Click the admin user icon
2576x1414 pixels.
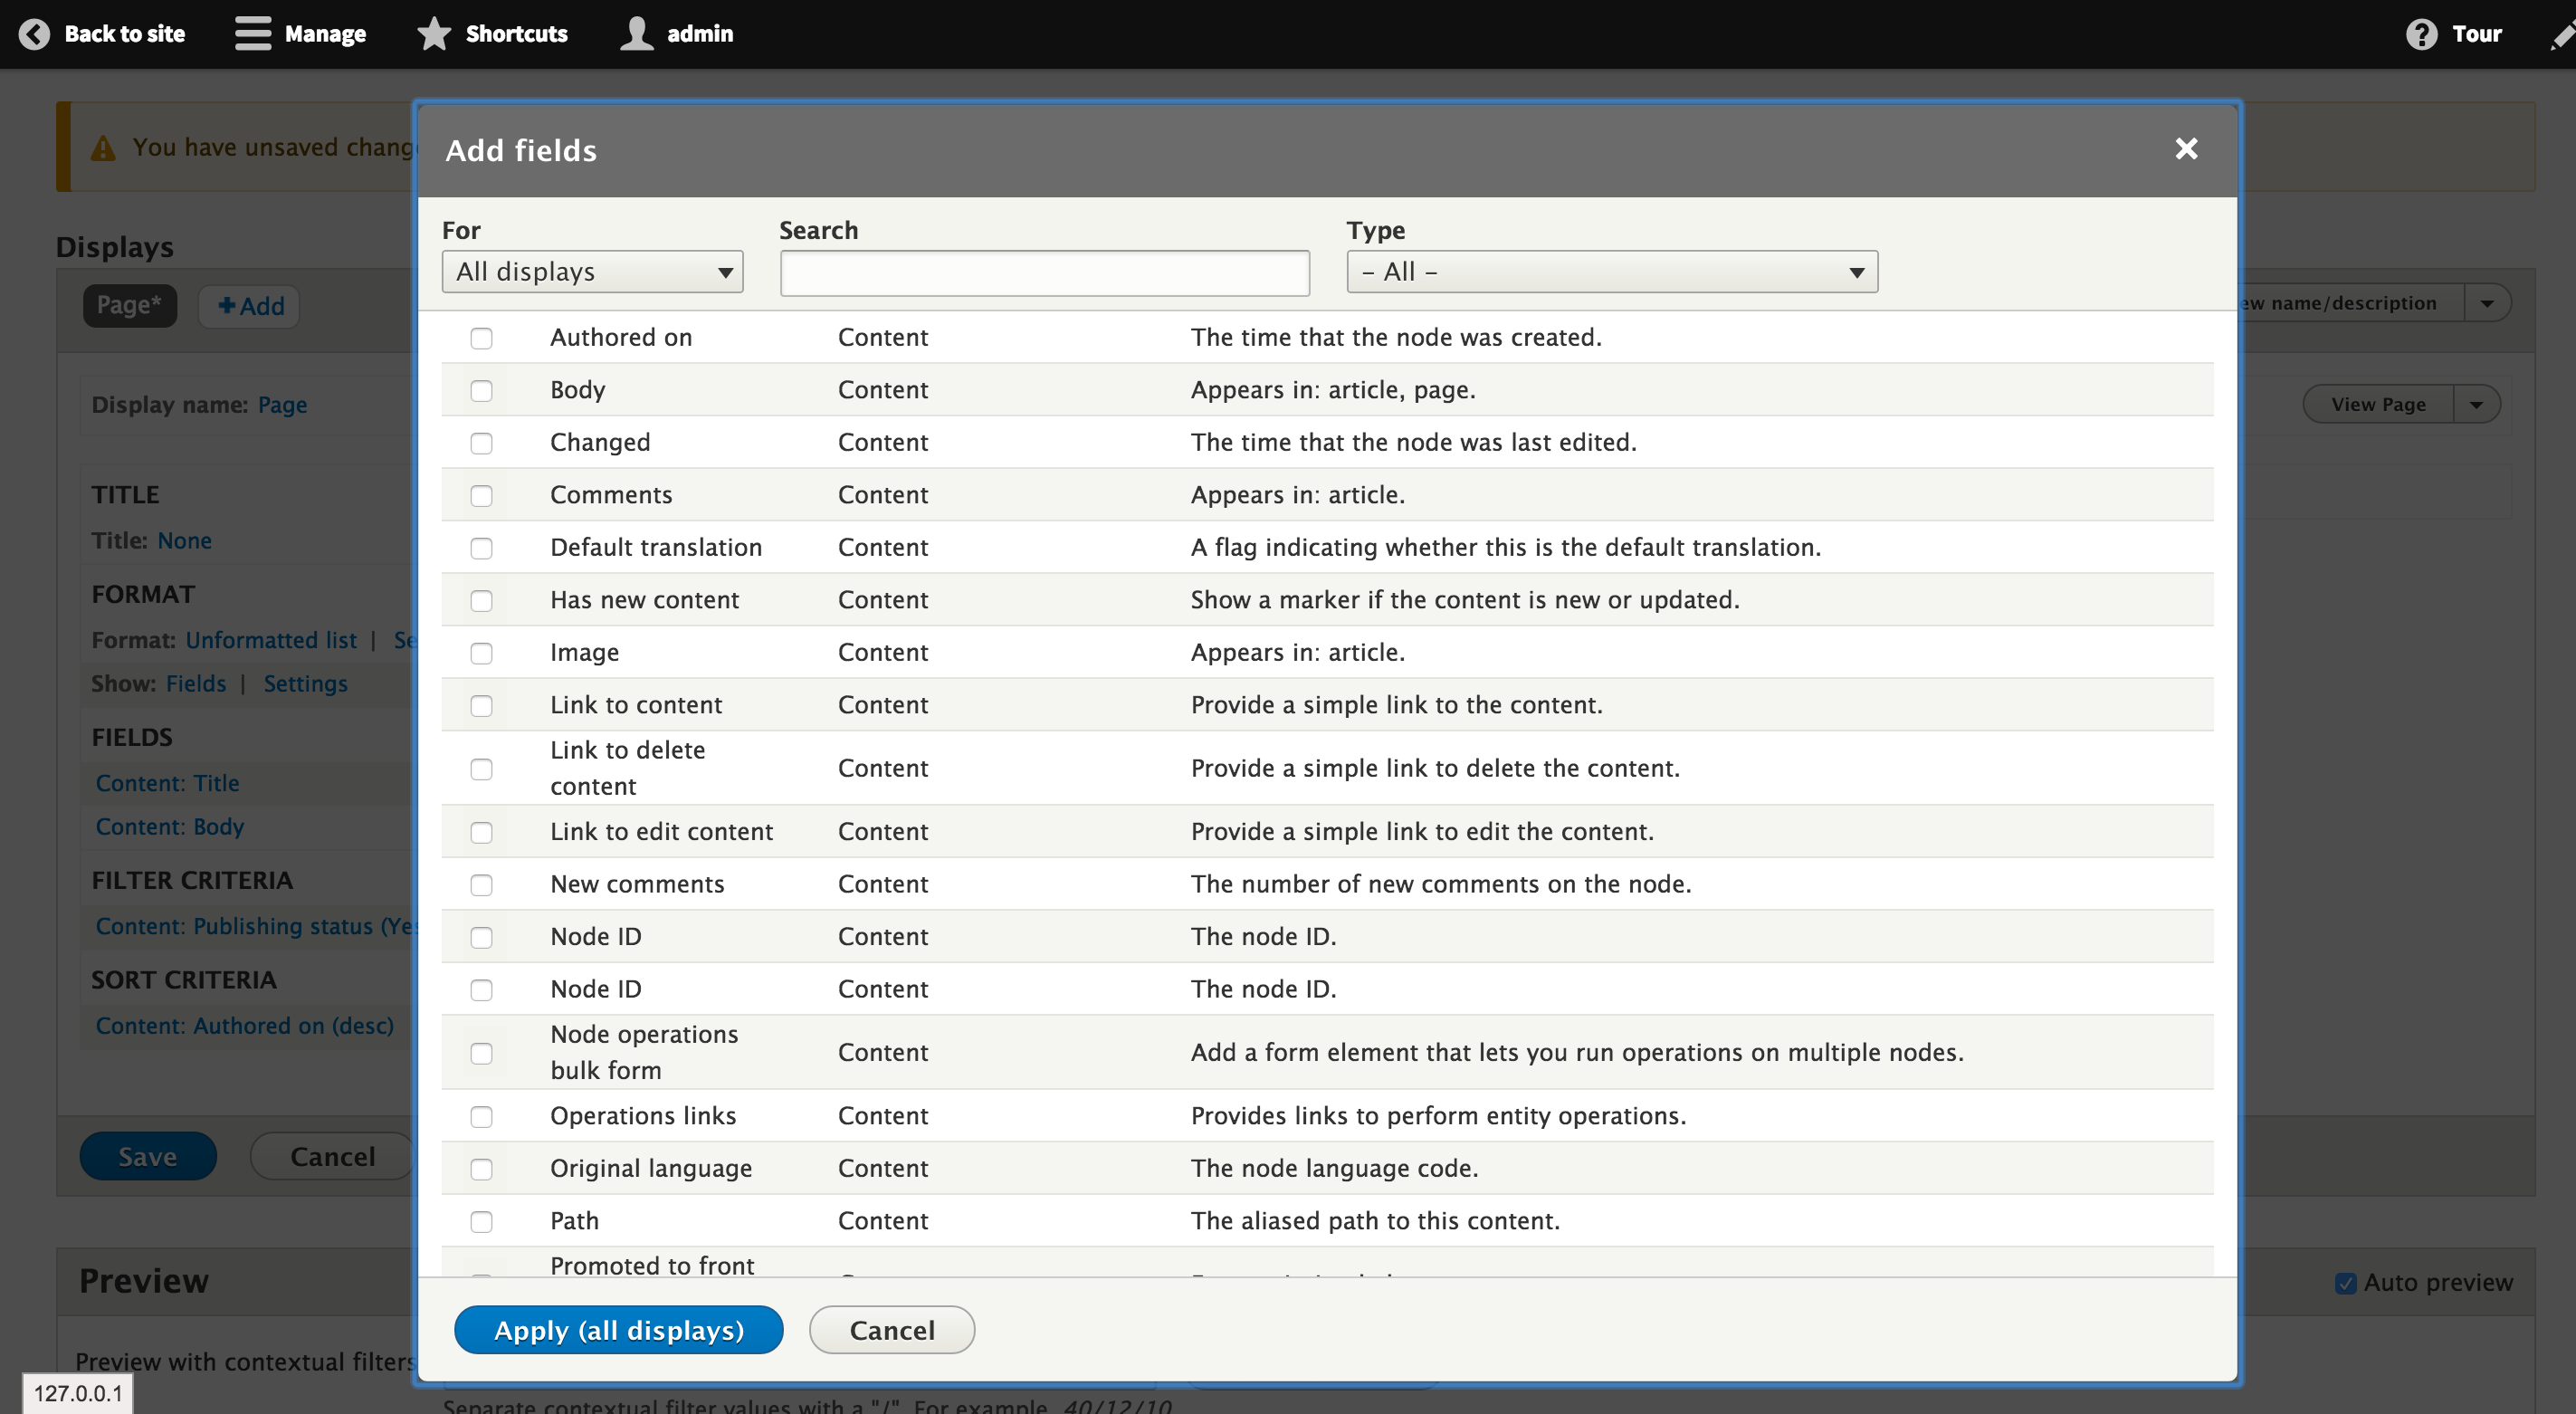coord(636,33)
